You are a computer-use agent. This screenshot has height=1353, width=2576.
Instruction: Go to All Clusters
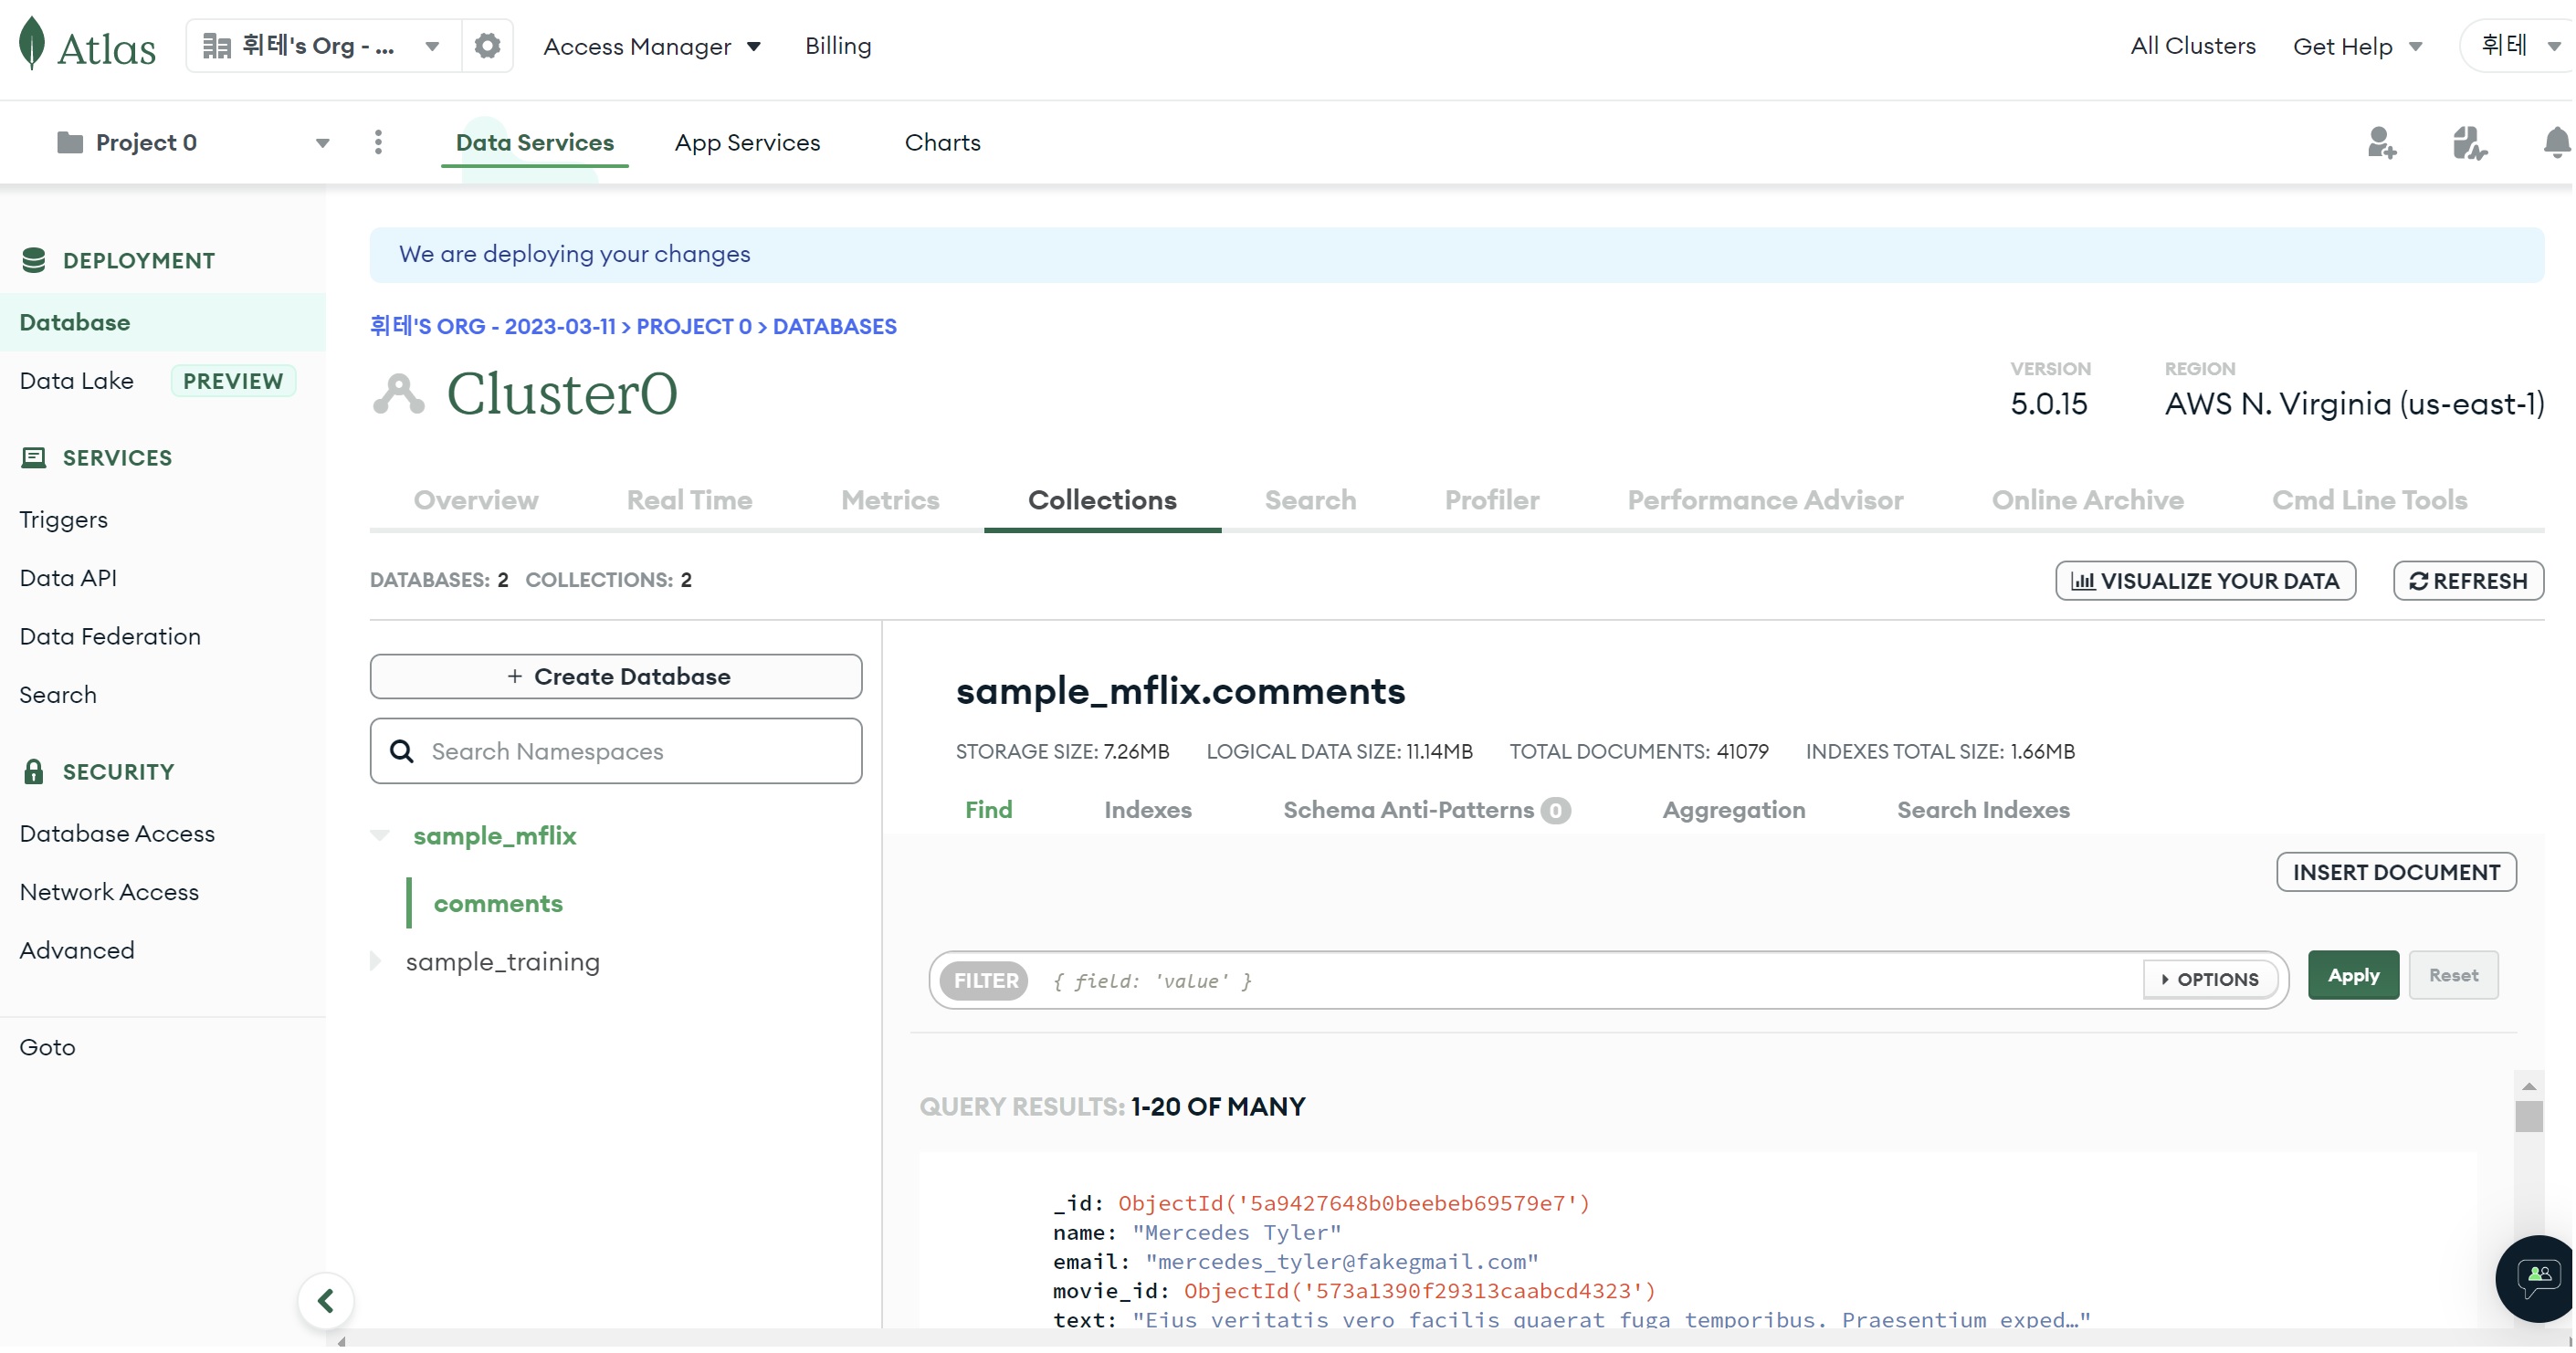[x=2193, y=46]
